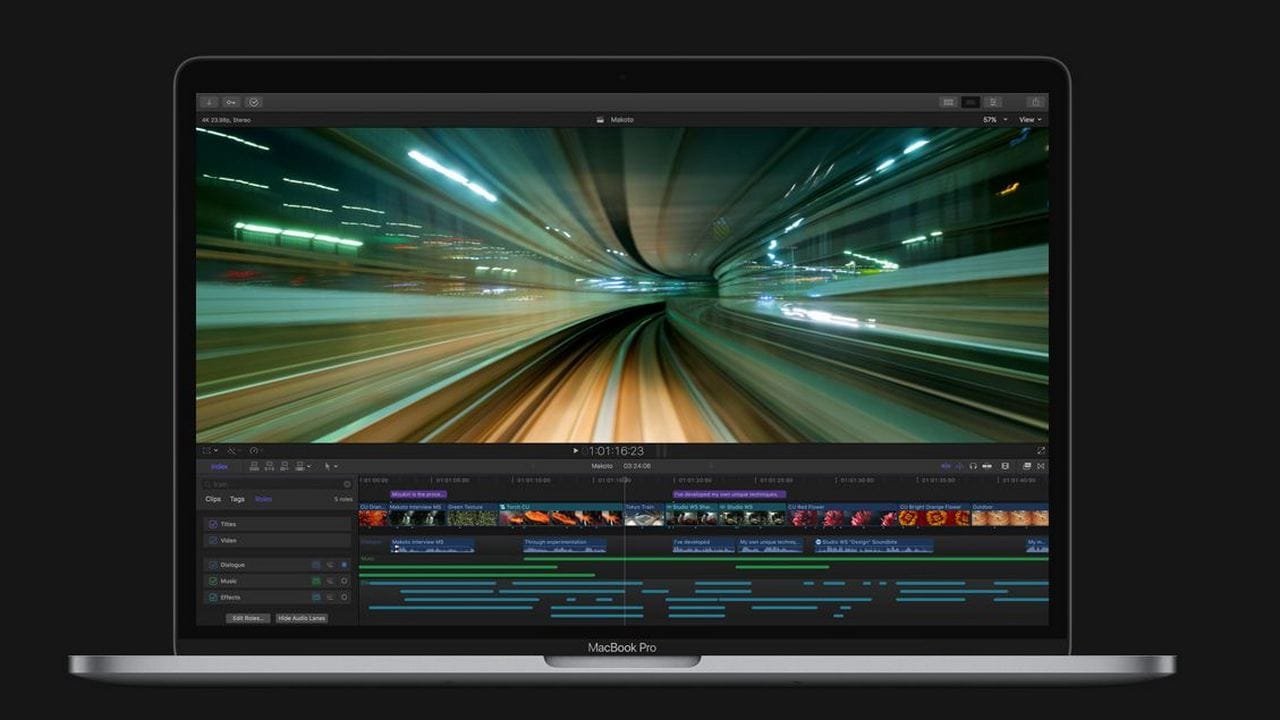1280x720 pixels.
Task: Toggle Effects subrole lanes icon
Action: pyautogui.click(x=331, y=597)
